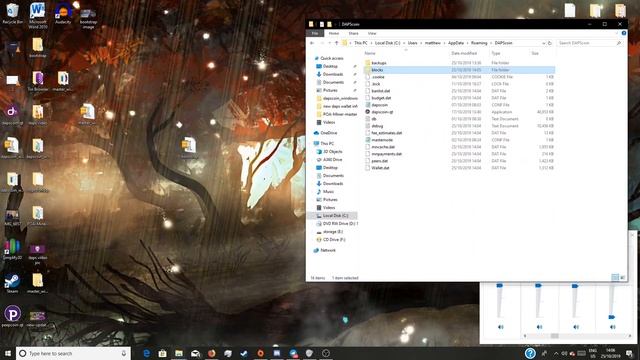Open Explorer help question mark icon
The height and width of the screenshot is (360, 640).
(624, 33)
